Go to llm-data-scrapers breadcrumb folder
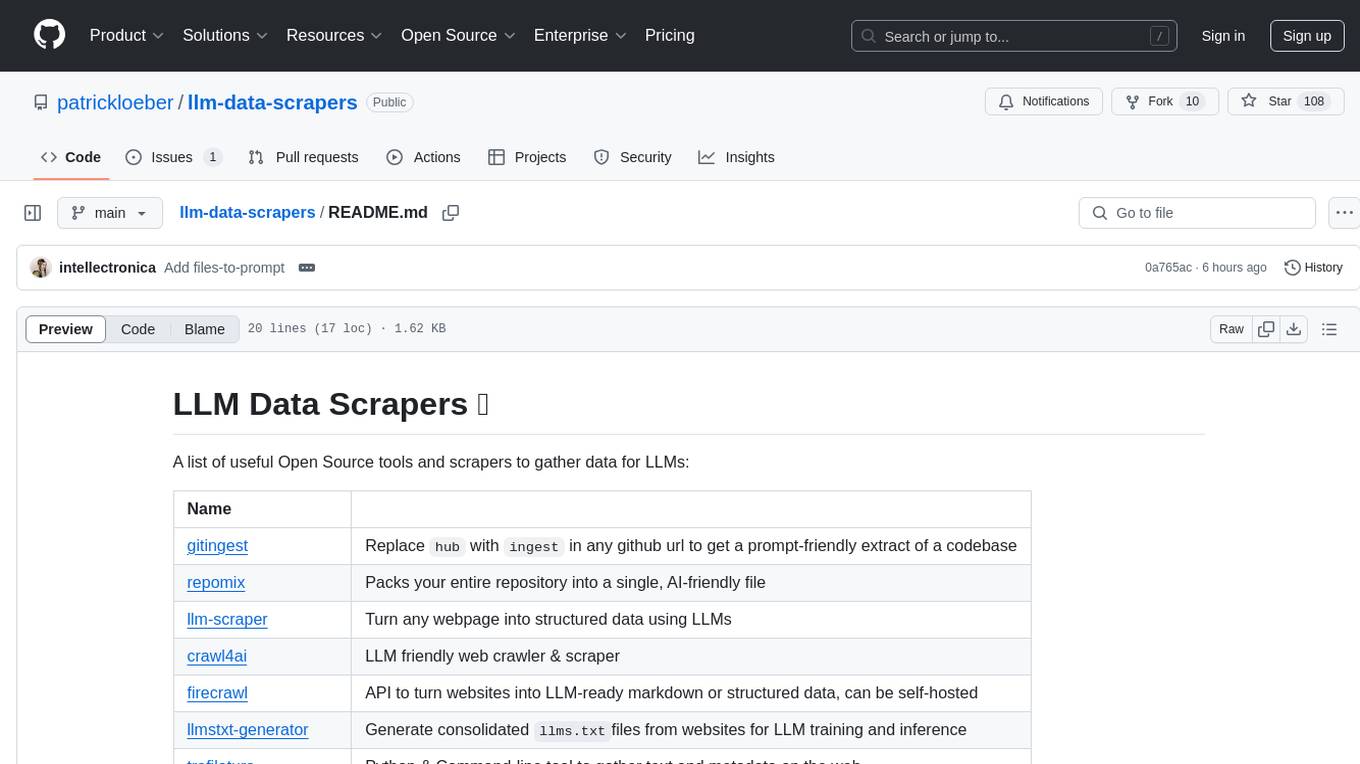The height and width of the screenshot is (764, 1360). click(247, 212)
